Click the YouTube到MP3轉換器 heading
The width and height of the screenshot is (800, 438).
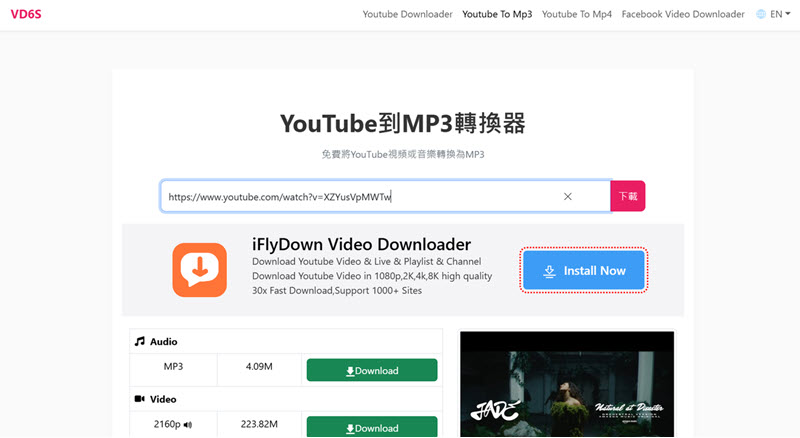tap(403, 124)
